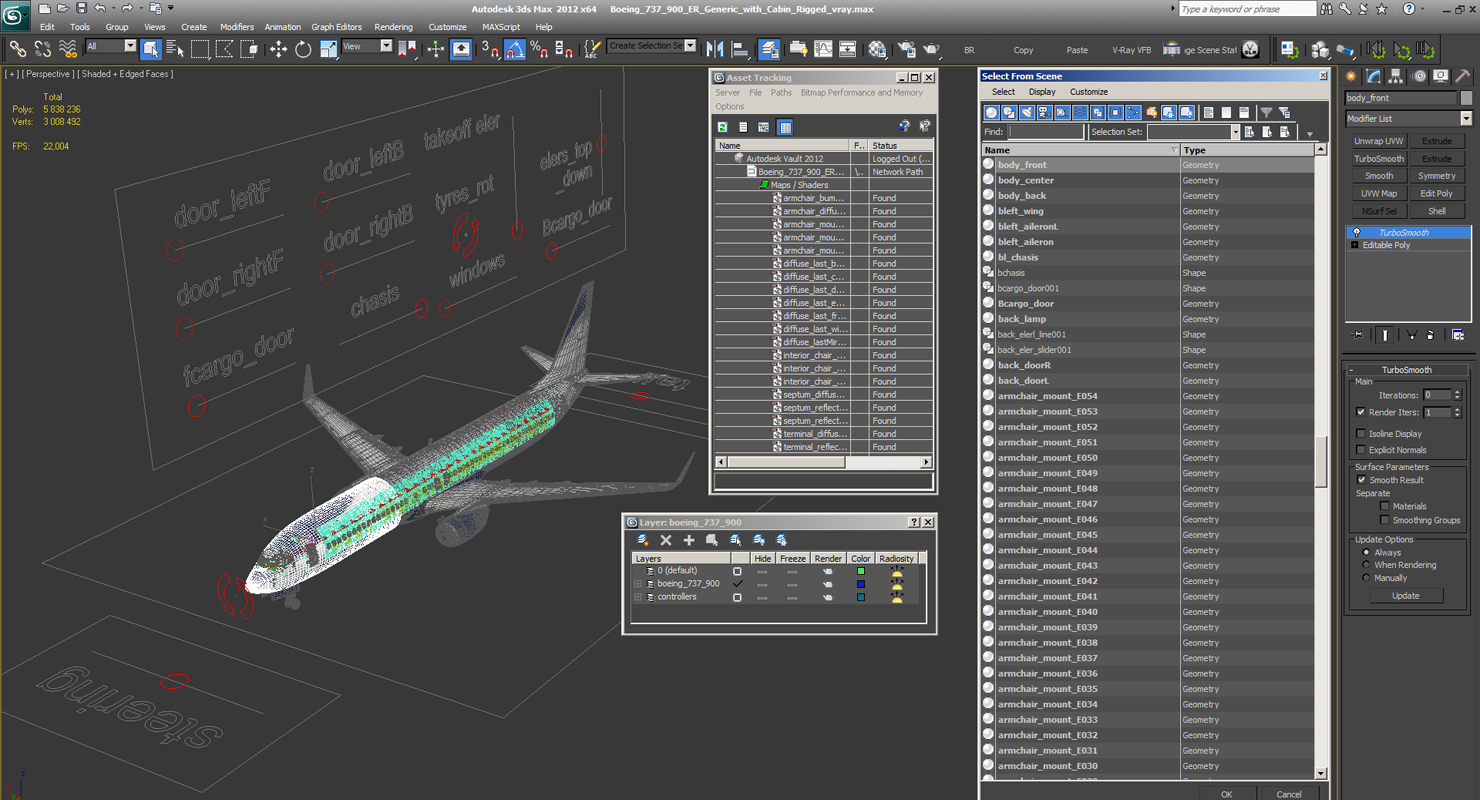Click the green color swatch of 0 (default) layer
1480x800 pixels.
860,571
